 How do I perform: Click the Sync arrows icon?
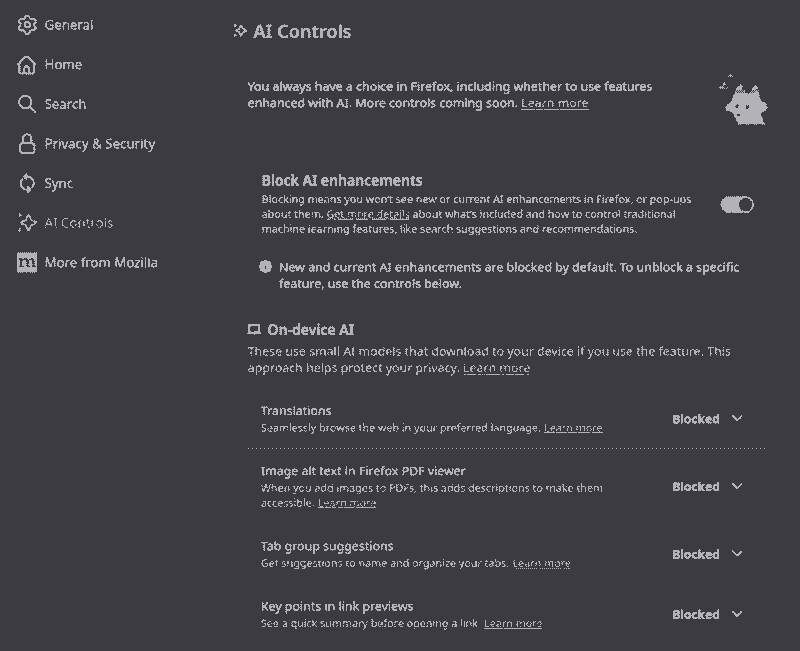point(27,183)
